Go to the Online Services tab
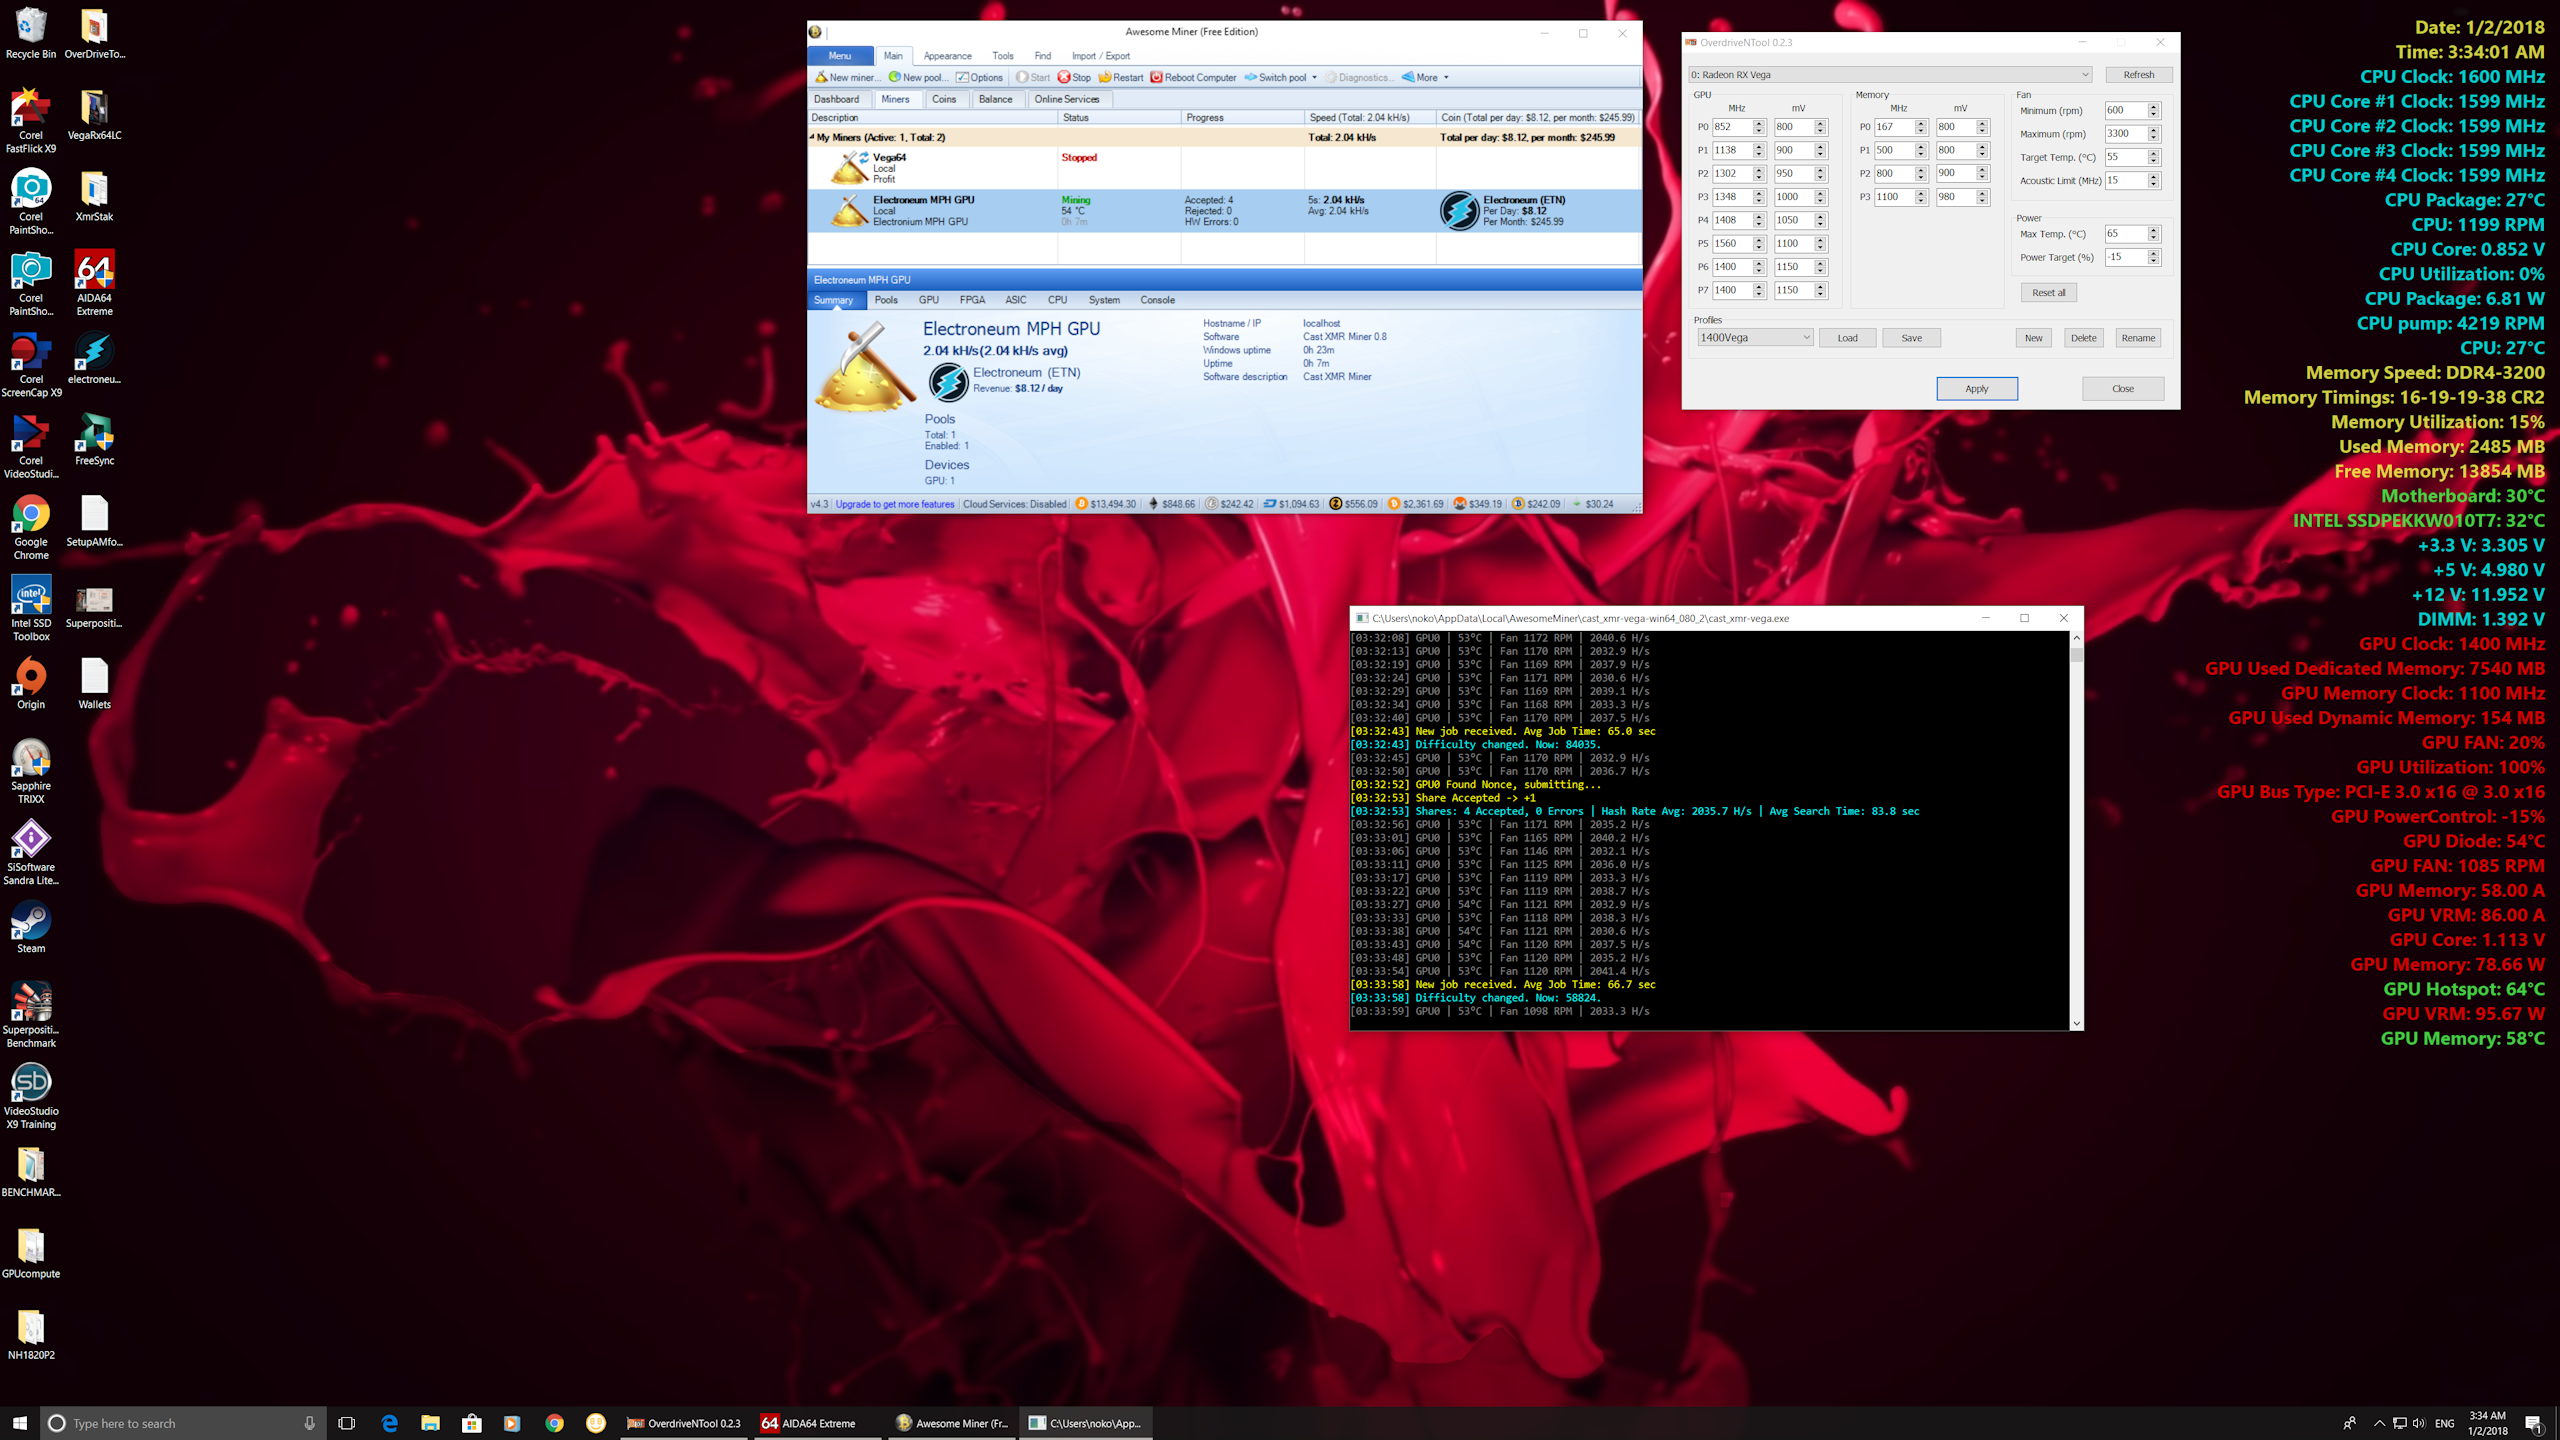 tap(1067, 99)
